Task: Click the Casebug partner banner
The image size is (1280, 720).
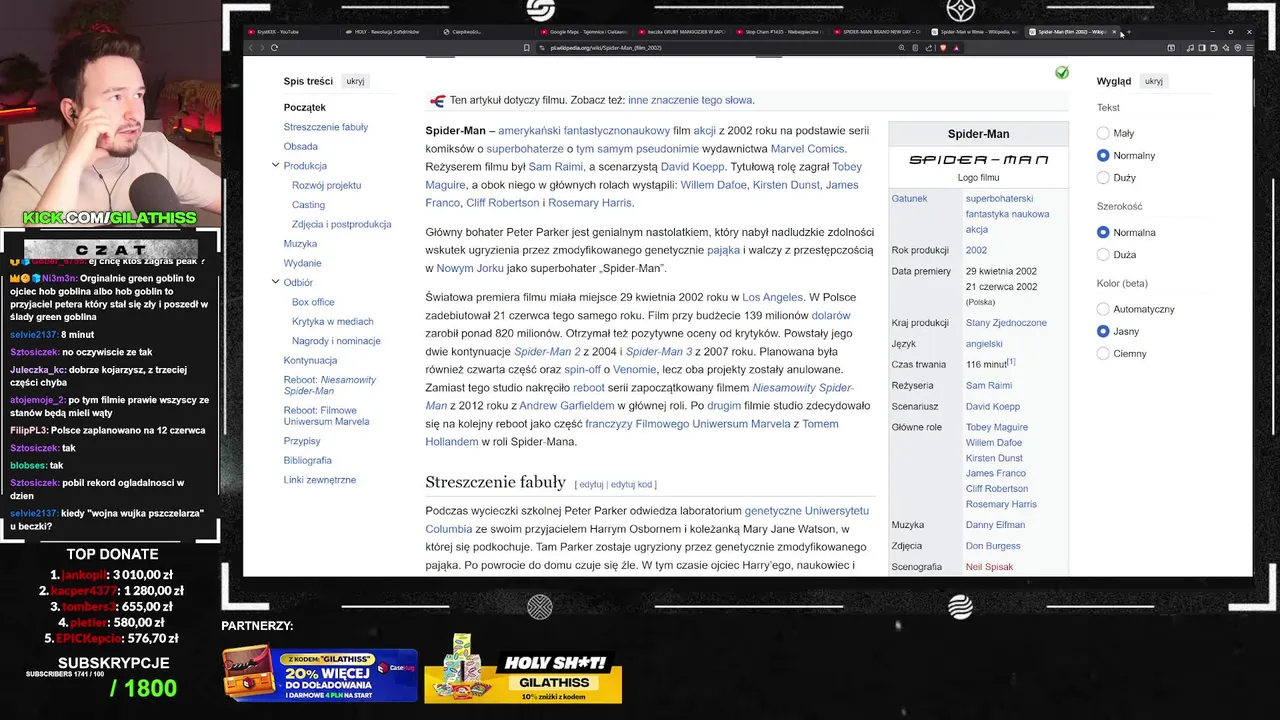Action: pos(320,674)
